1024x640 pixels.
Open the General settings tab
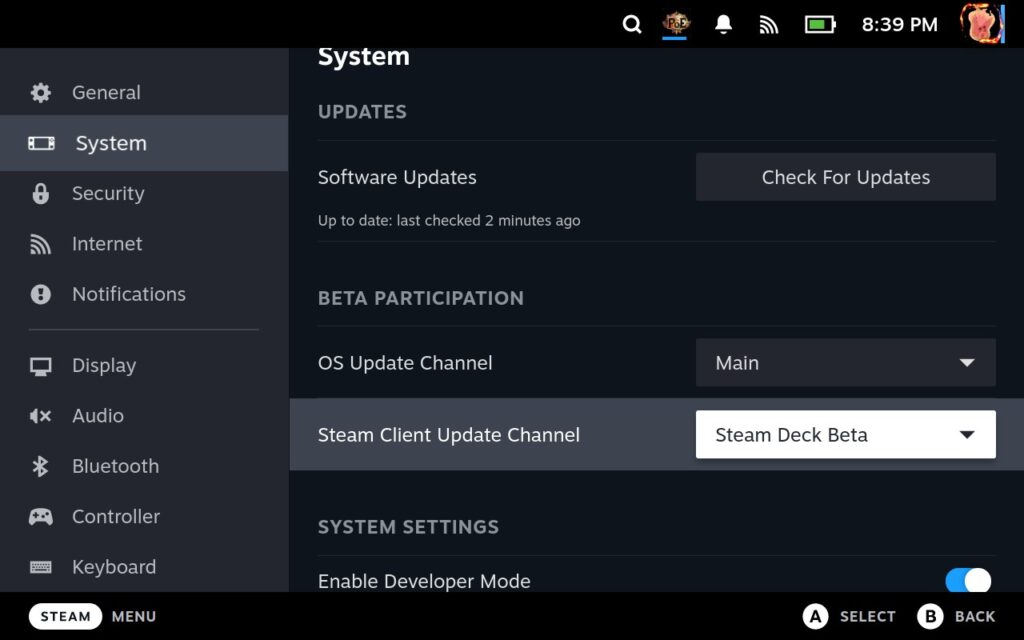click(144, 93)
